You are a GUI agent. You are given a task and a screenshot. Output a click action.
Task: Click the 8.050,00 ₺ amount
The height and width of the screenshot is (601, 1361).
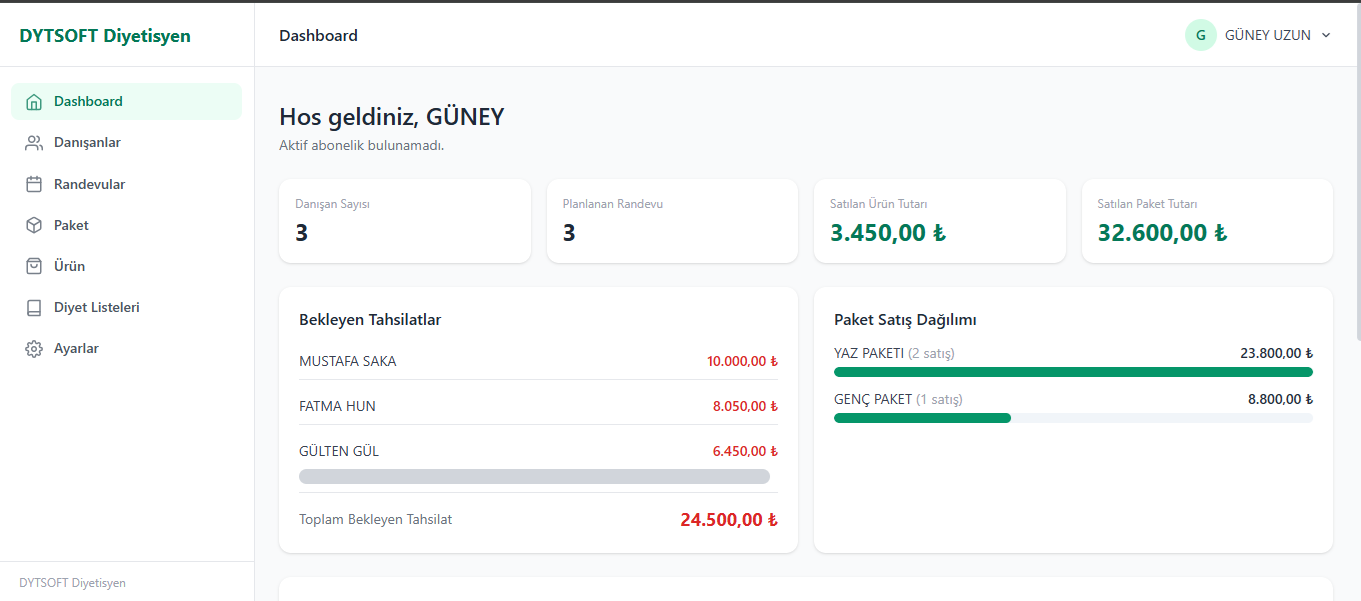click(745, 406)
